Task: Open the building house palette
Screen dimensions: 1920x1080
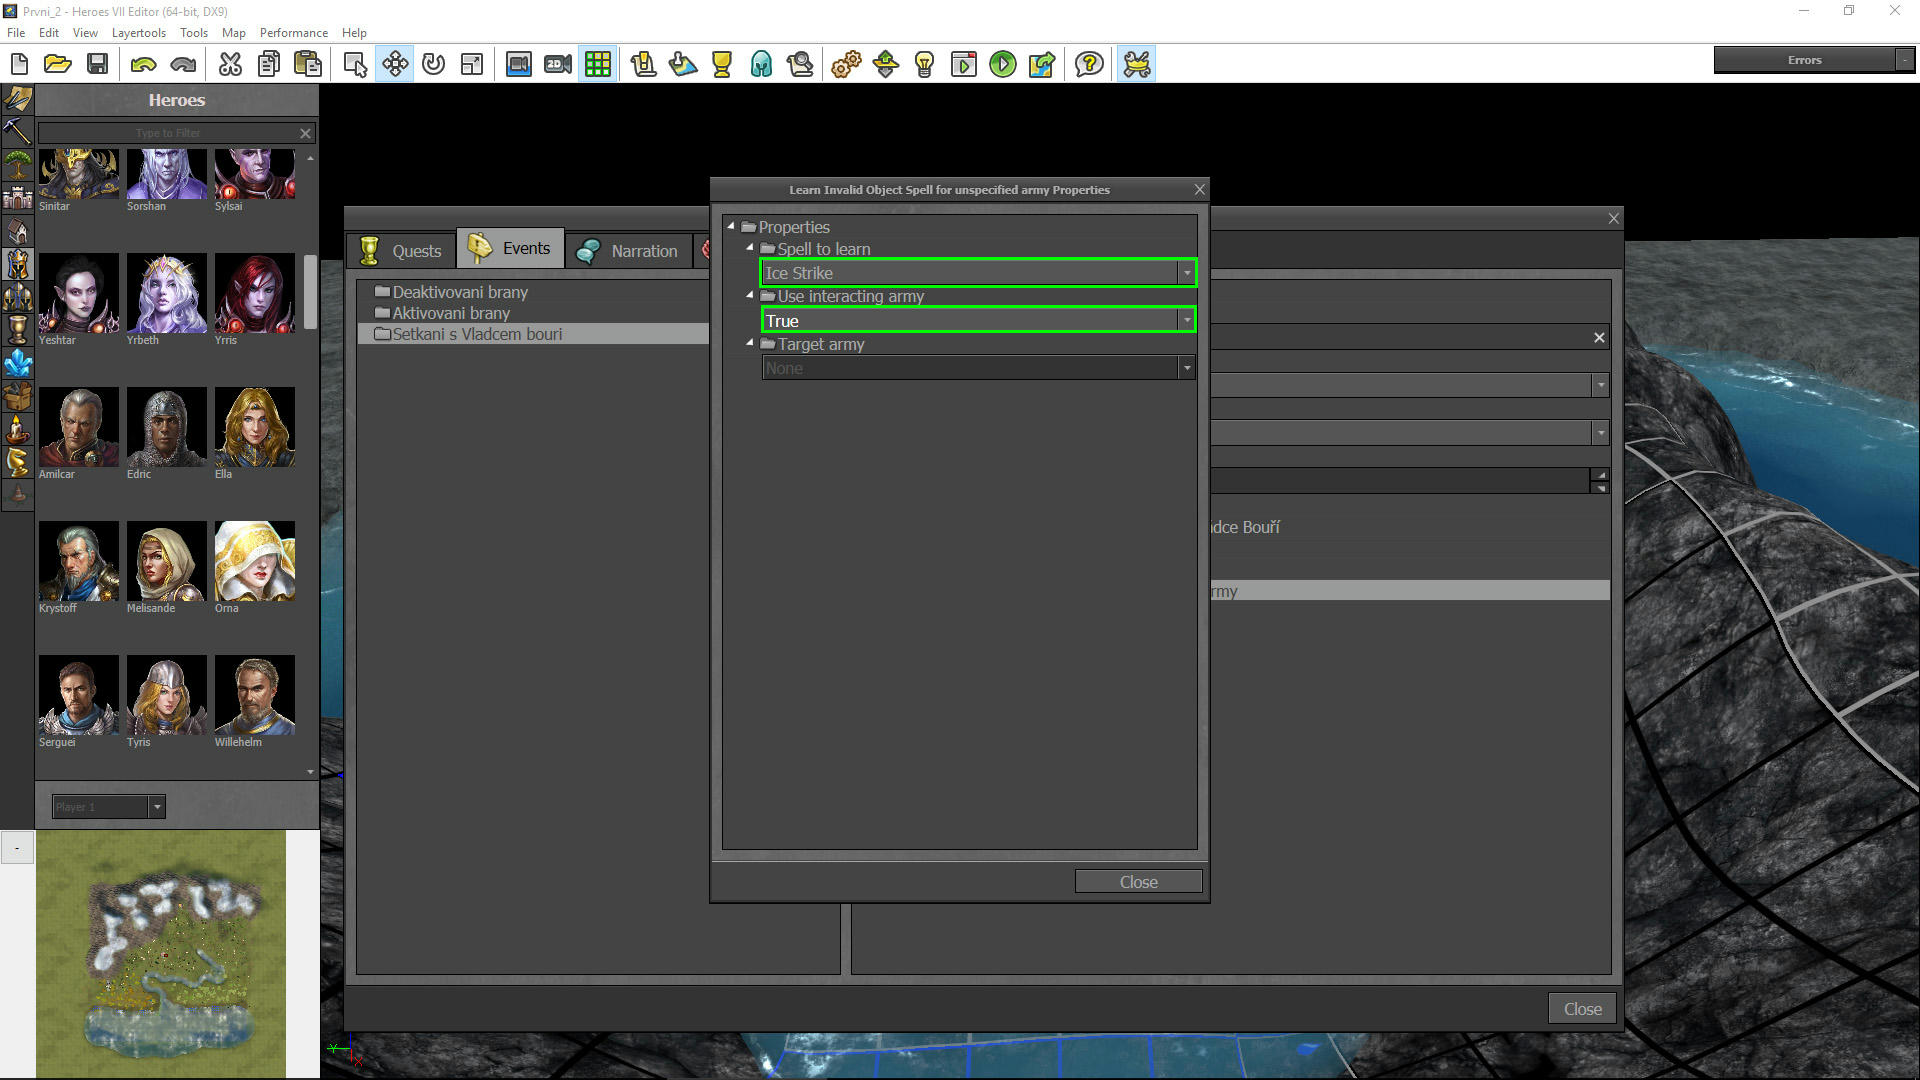Action: click(x=18, y=231)
